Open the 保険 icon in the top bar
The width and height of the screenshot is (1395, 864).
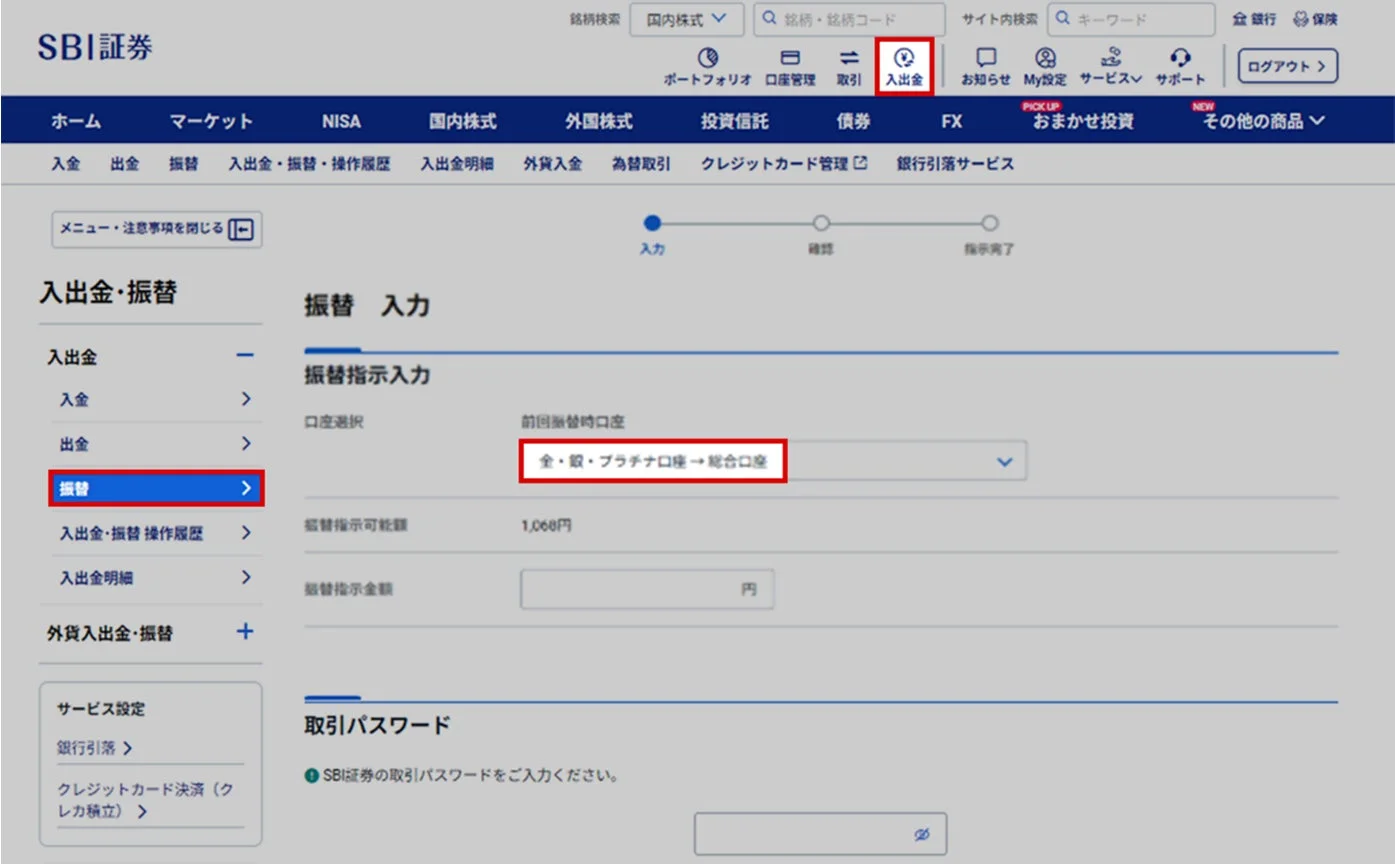pyautogui.click(x=1316, y=18)
